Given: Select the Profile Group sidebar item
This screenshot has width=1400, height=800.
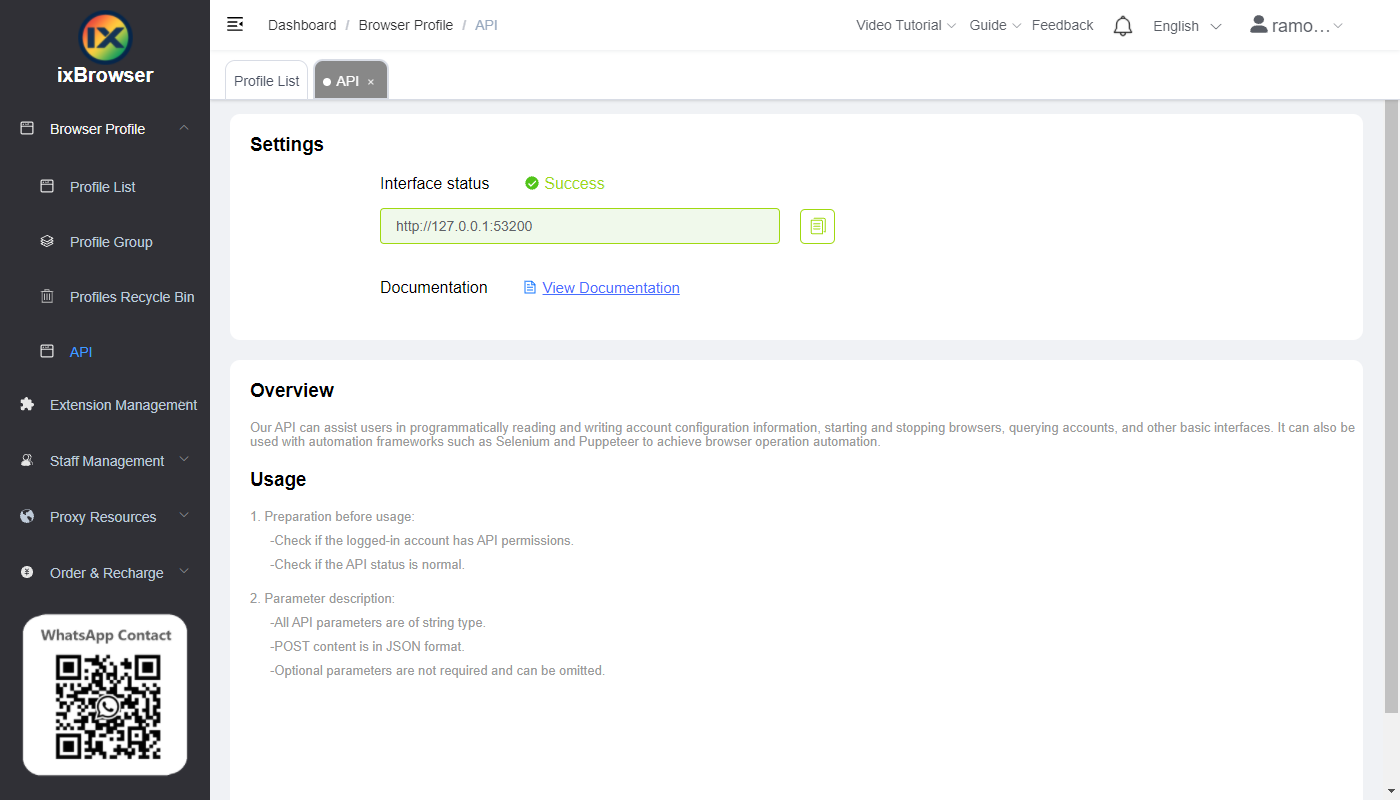Looking at the screenshot, I should pos(110,241).
